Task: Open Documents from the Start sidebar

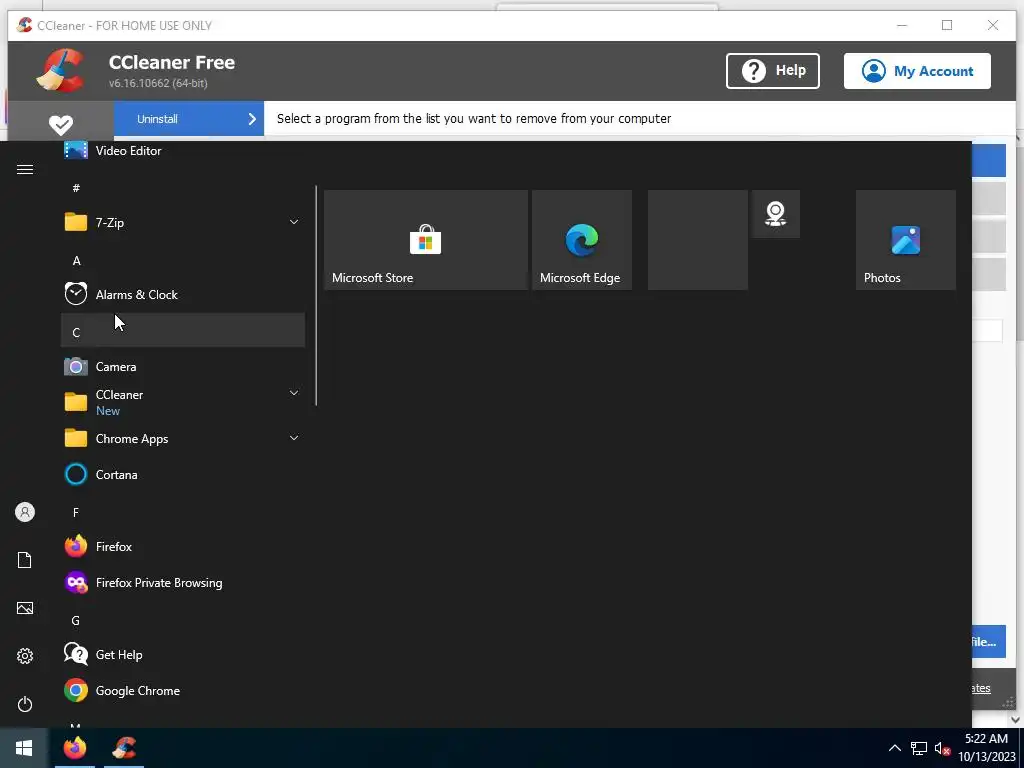Action: click(25, 560)
